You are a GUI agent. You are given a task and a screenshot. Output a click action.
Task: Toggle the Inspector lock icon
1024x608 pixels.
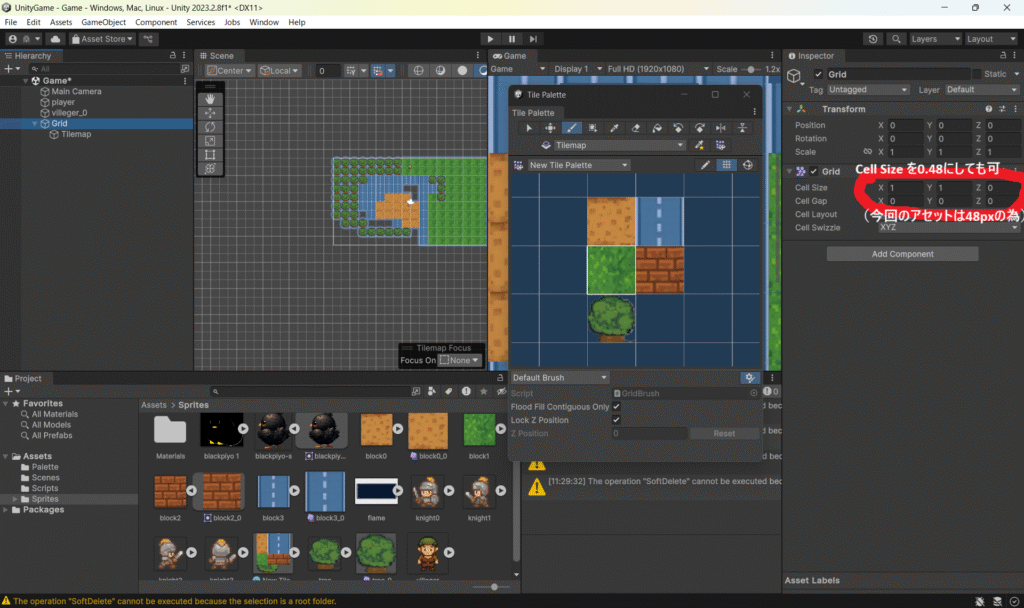pyautogui.click(x=1003, y=56)
